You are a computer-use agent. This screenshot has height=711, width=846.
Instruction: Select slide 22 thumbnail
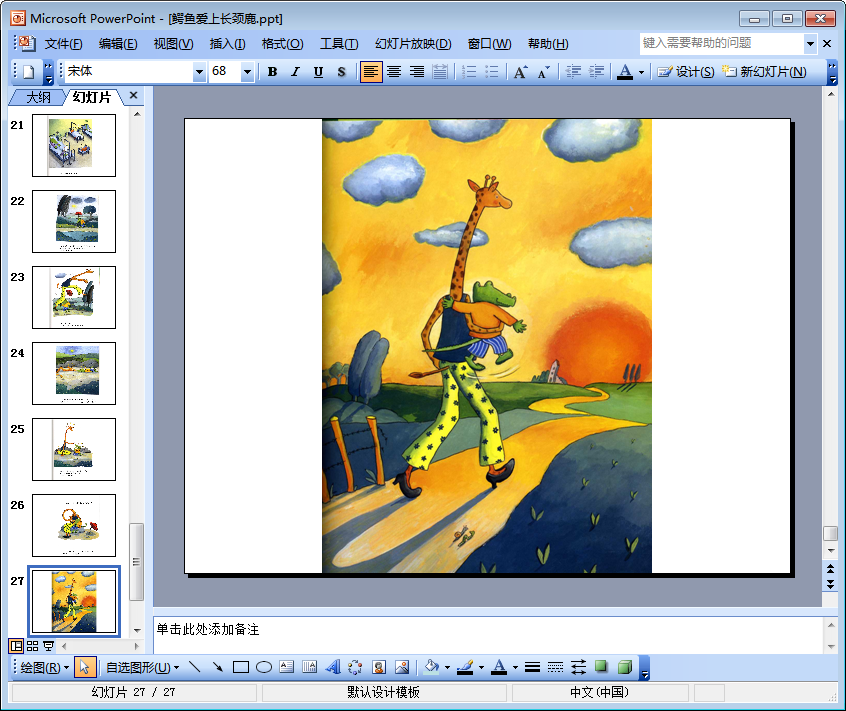(x=74, y=221)
